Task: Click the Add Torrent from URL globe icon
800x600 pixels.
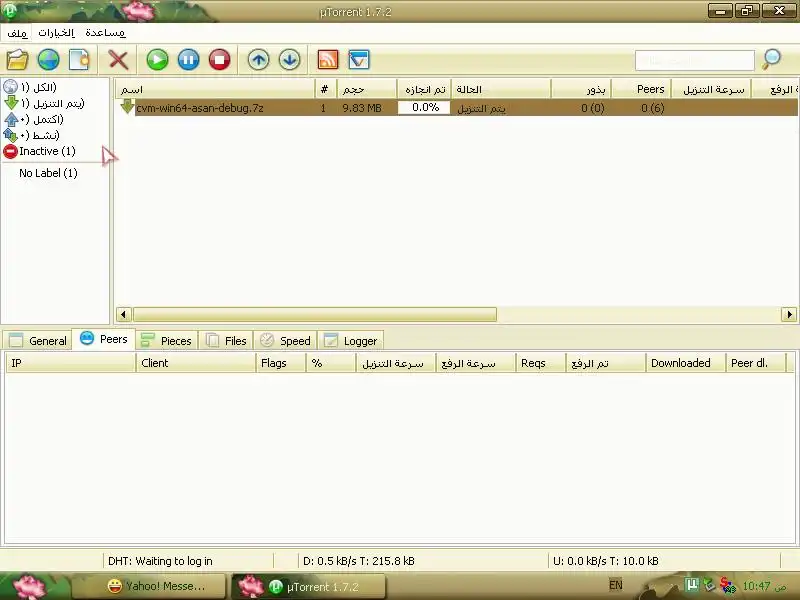Action: click(x=48, y=60)
